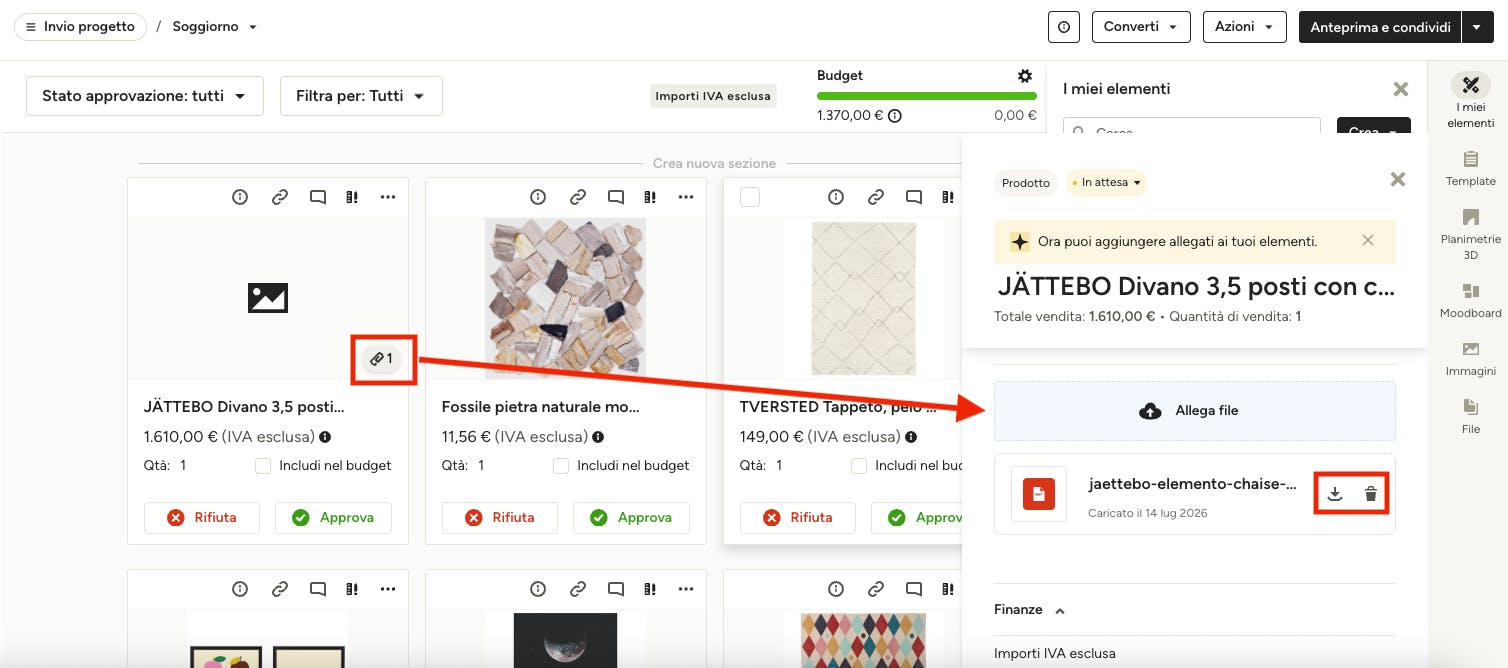1508x668 pixels.
Task: Open Moodboard in right sidebar
Action: tap(1471, 300)
